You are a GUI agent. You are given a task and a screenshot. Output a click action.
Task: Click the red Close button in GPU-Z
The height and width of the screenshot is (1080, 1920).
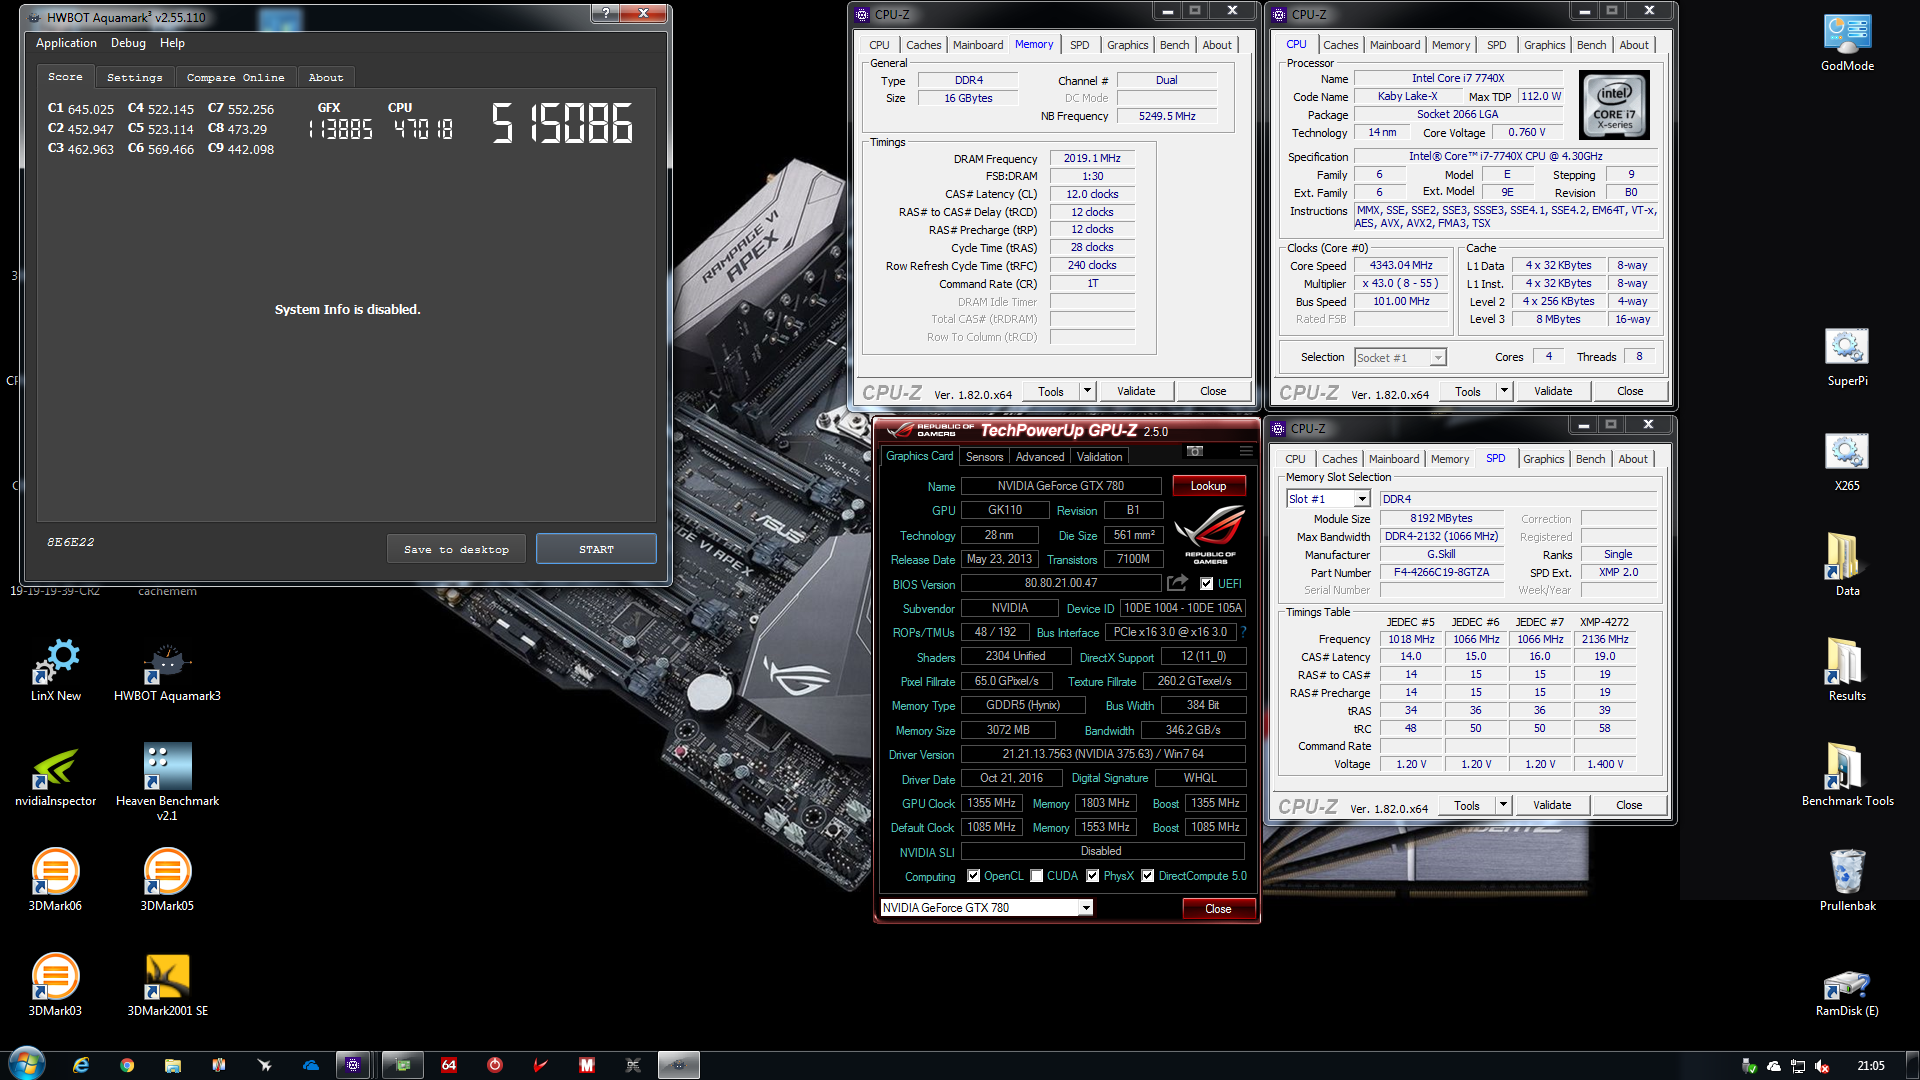tap(1218, 908)
